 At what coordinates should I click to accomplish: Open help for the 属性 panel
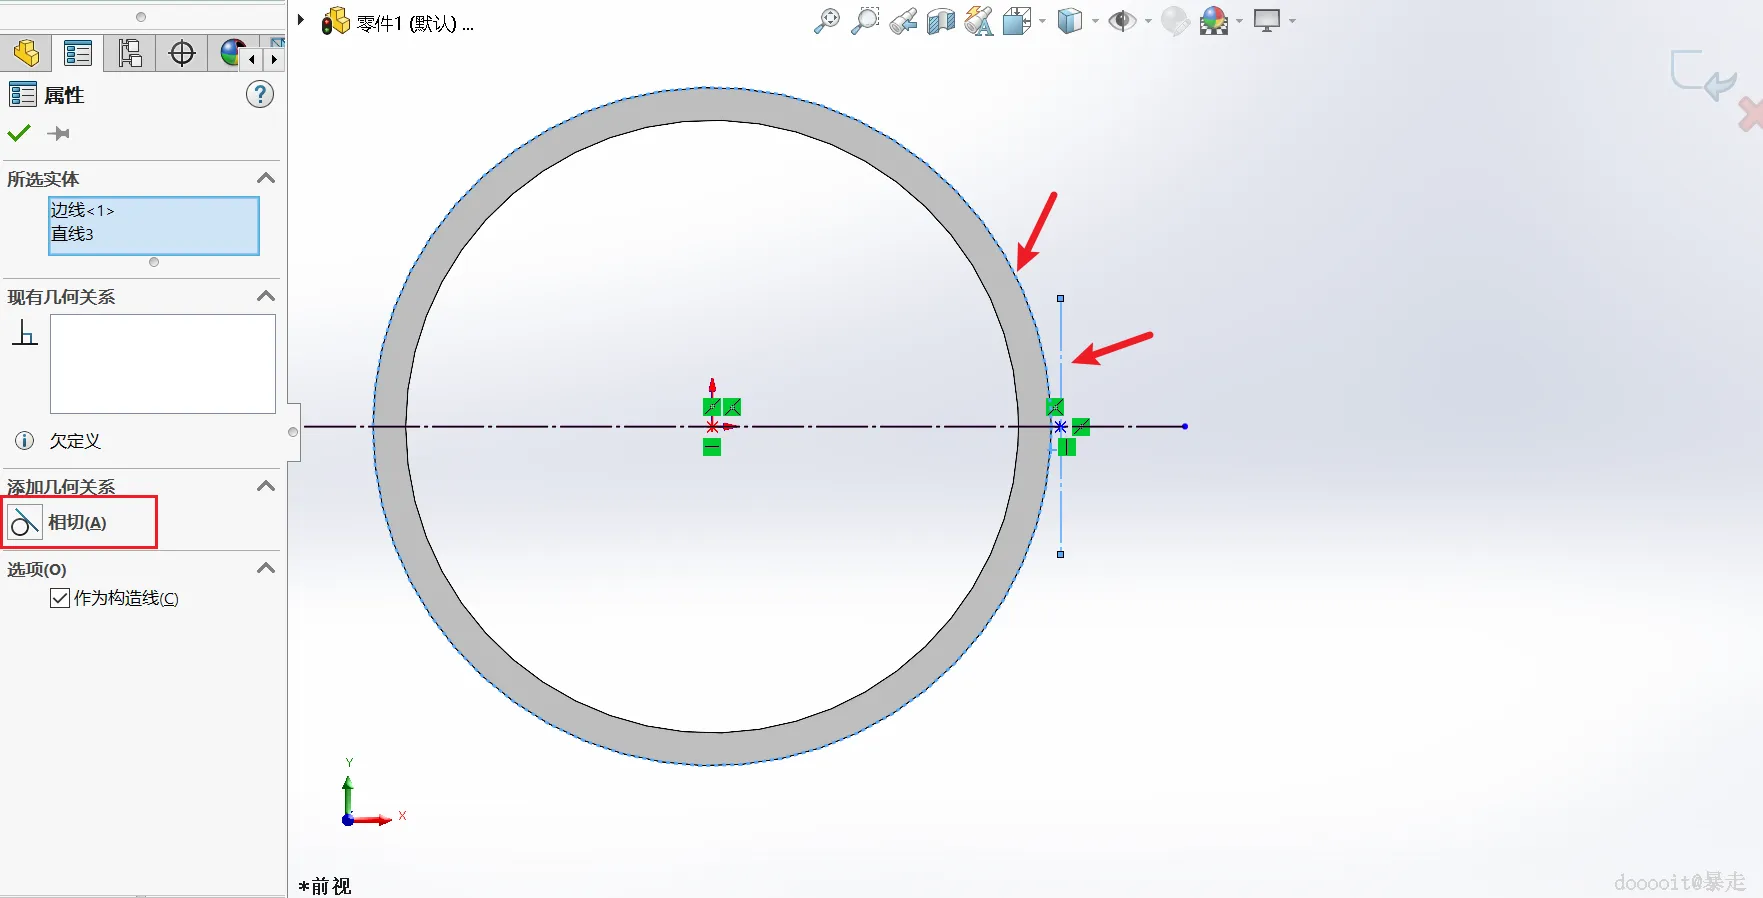(x=260, y=95)
